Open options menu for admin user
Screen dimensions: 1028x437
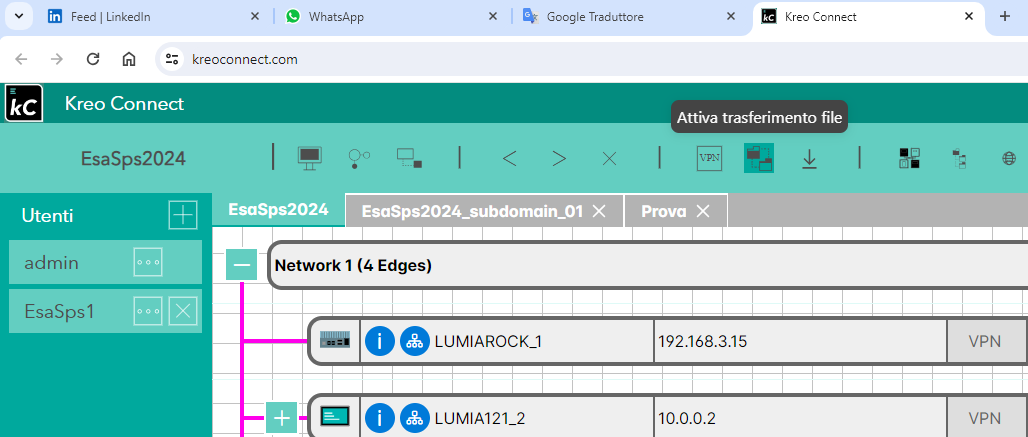click(x=148, y=263)
